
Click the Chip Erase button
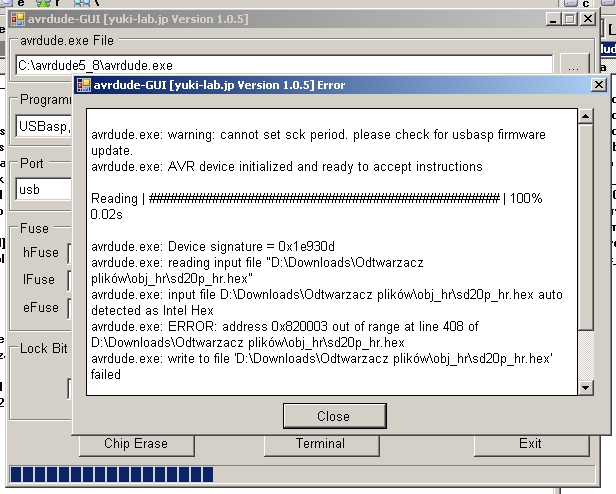pos(136,444)
